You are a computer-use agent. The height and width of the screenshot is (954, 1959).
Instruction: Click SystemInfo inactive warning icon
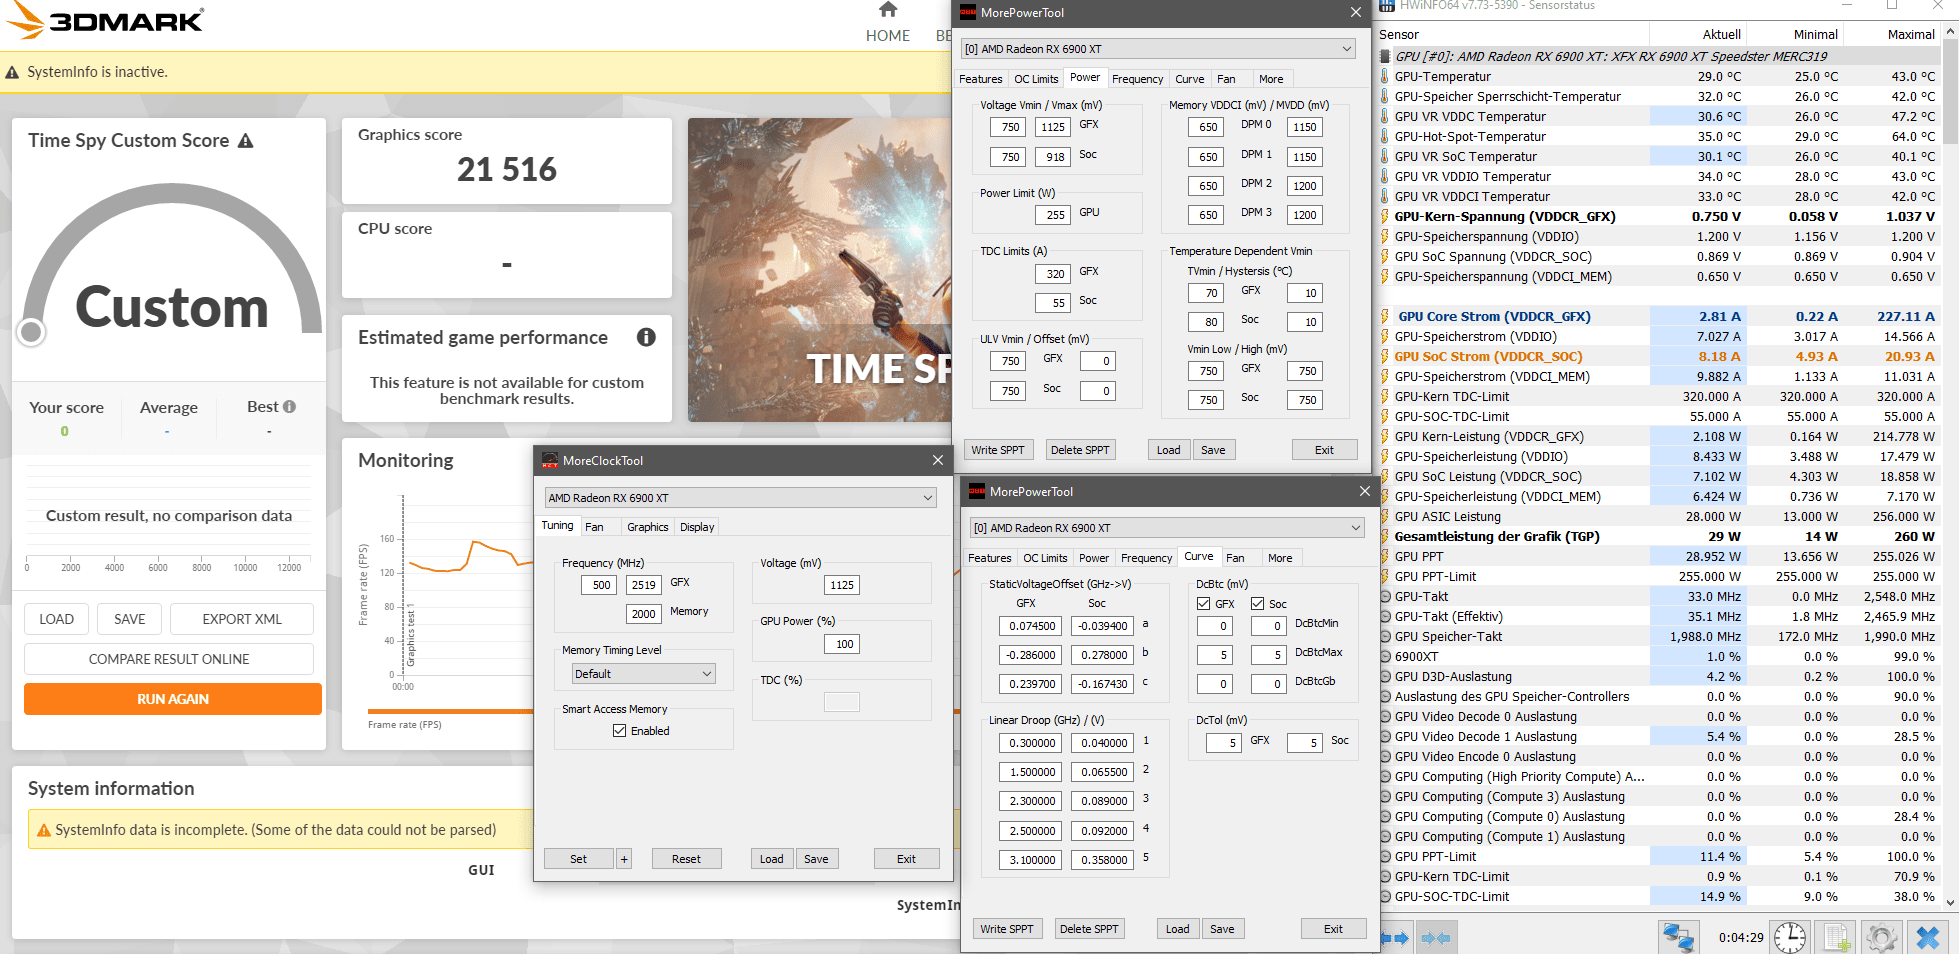[x=12, y=72]
